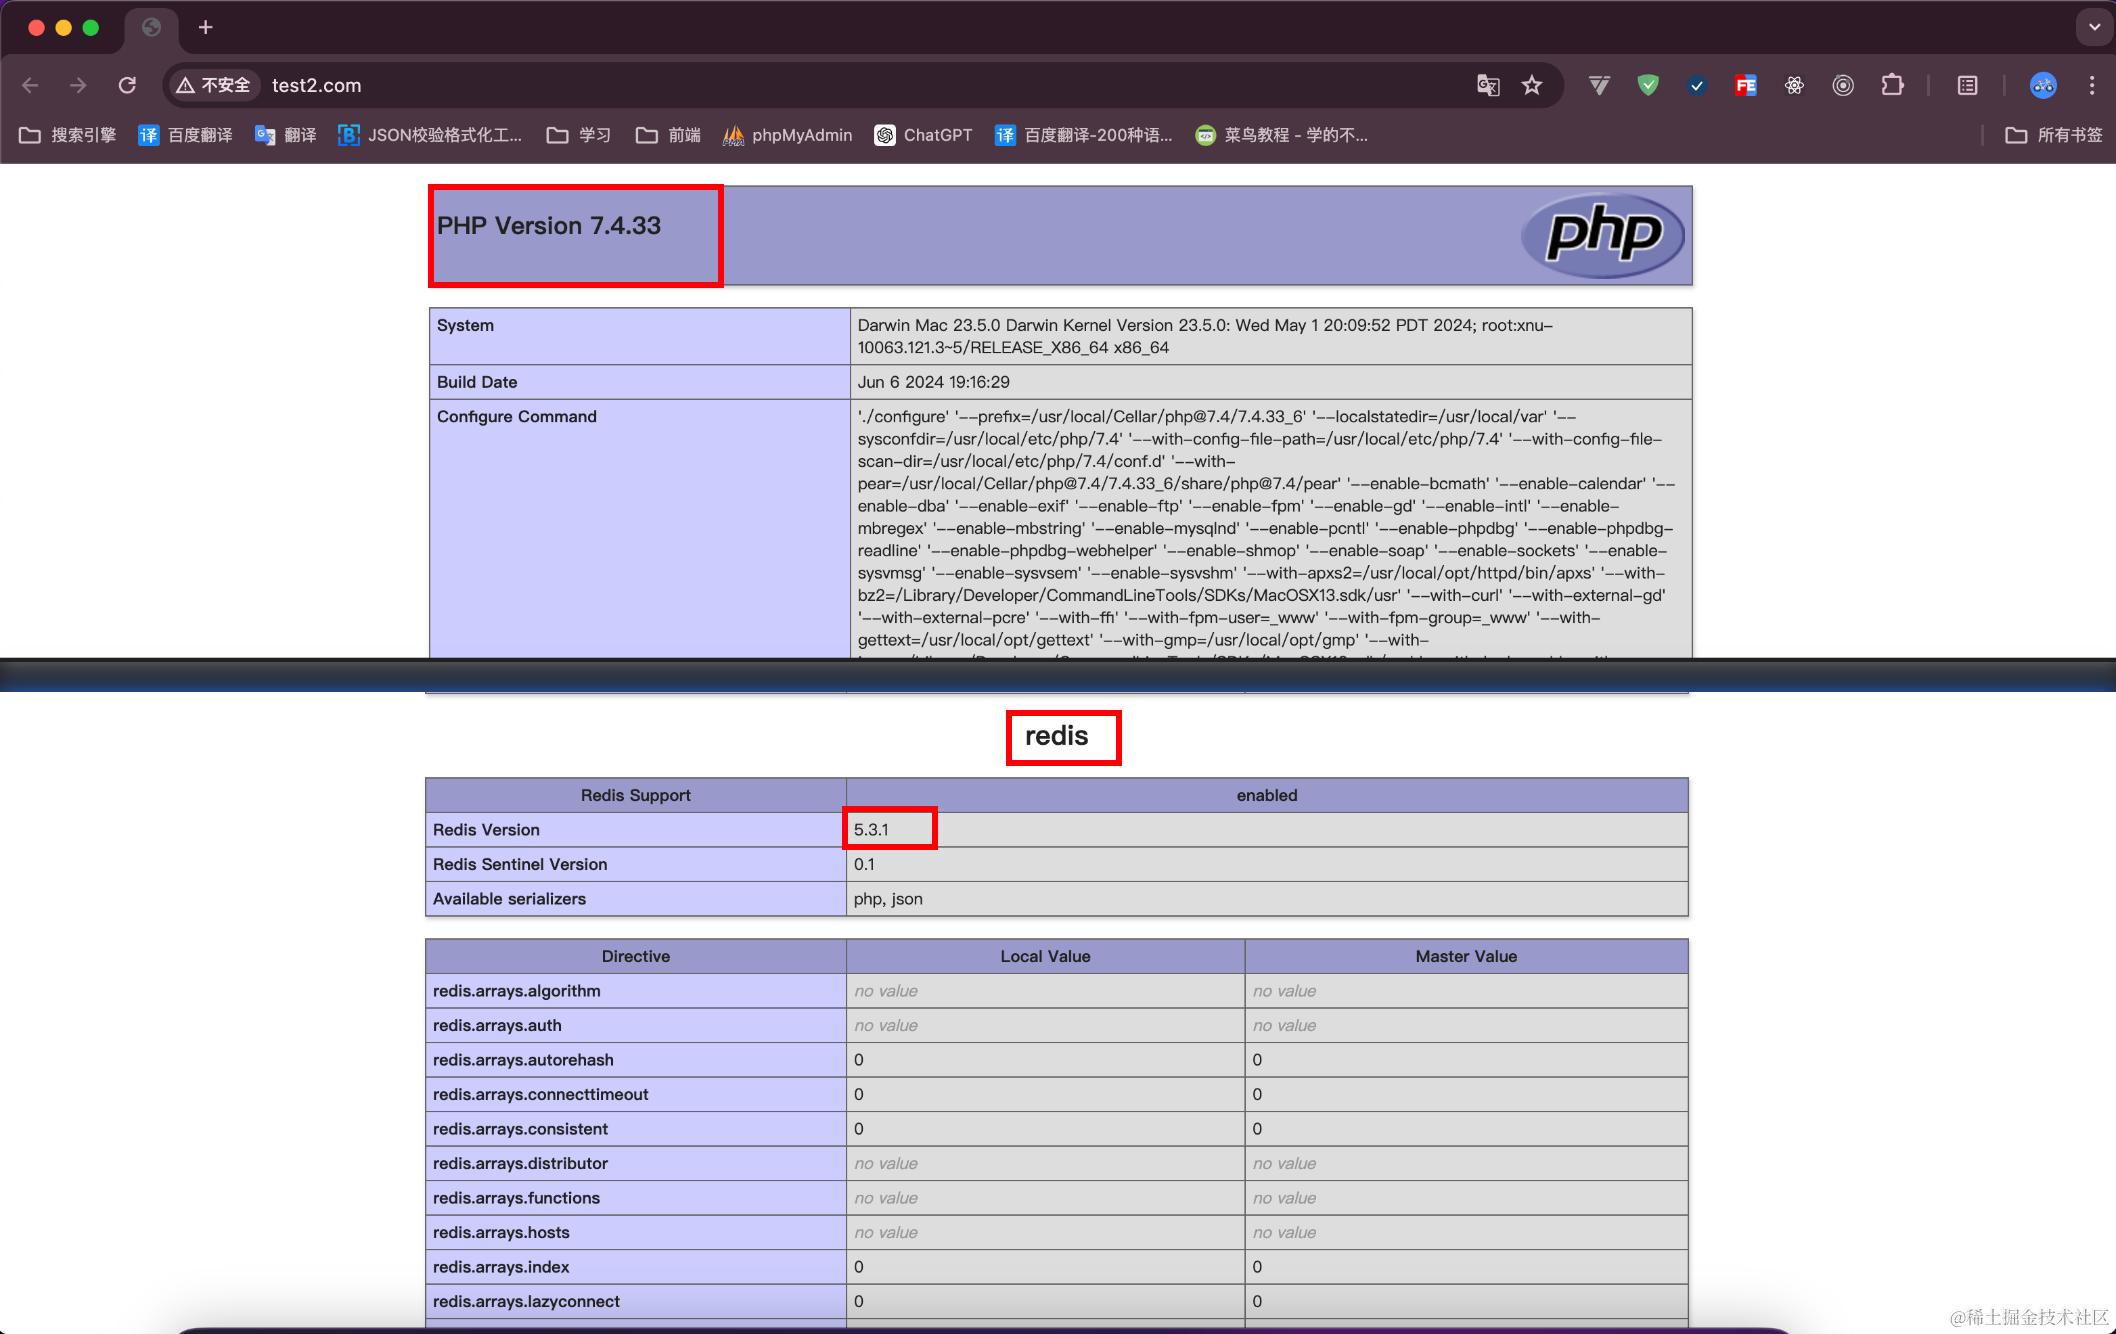Open the phpMyAdmin bookmark
2116x1334 pixels.
pos(788,135)
